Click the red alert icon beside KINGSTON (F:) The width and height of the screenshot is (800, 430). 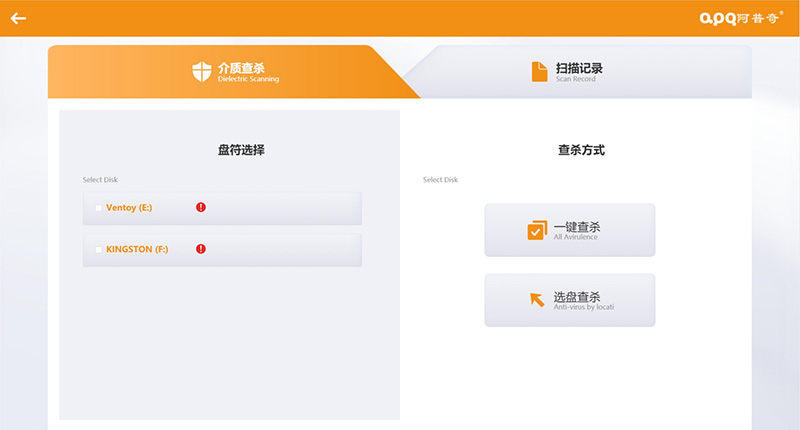coord(201,249)
